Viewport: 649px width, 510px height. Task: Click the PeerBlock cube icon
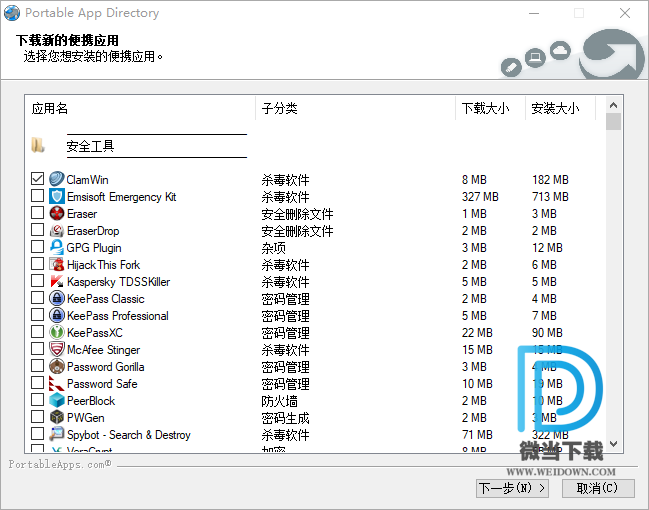[57, 400]
